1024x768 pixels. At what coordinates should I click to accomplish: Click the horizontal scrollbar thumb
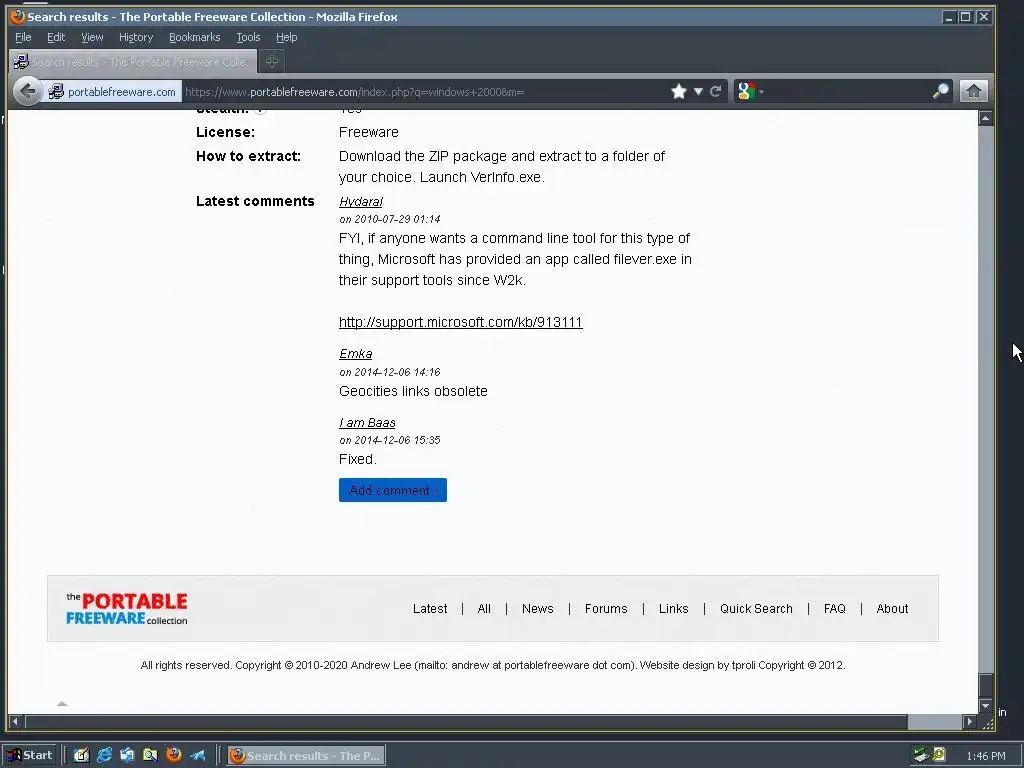(x=466, y=722)
